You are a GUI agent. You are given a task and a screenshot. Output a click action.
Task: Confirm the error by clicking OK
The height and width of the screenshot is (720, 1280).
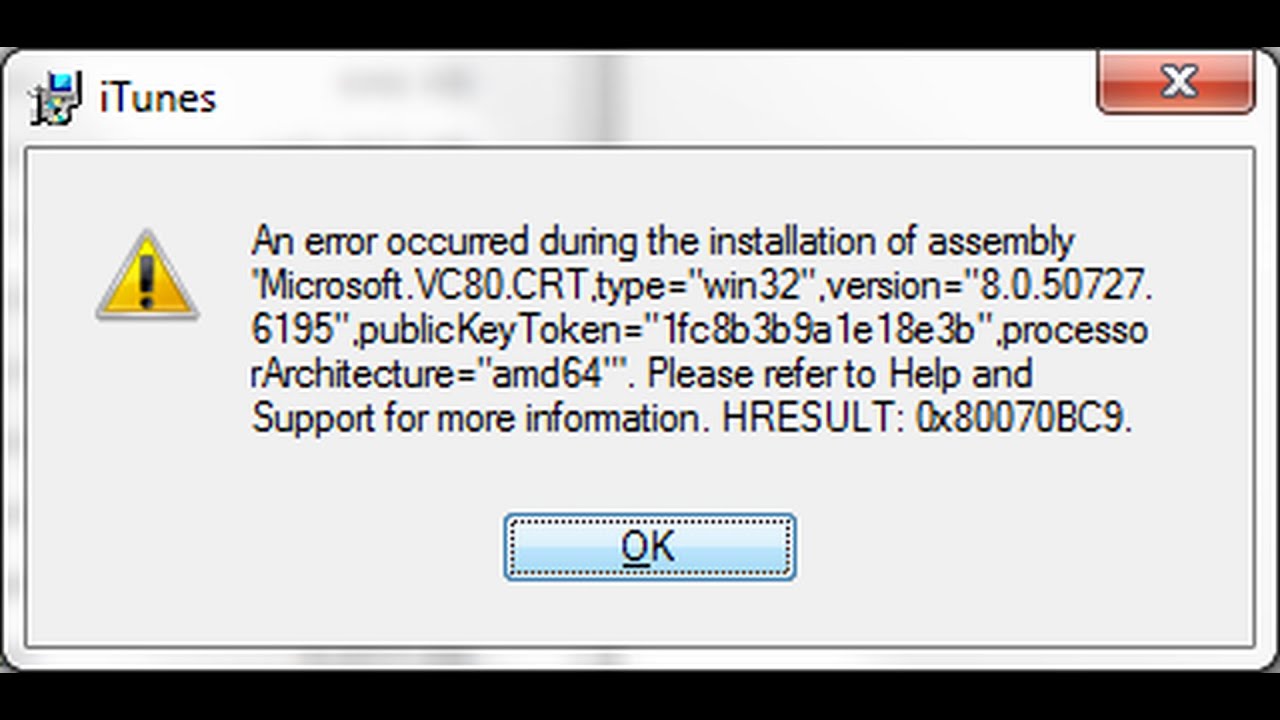[x=650, y=547]
